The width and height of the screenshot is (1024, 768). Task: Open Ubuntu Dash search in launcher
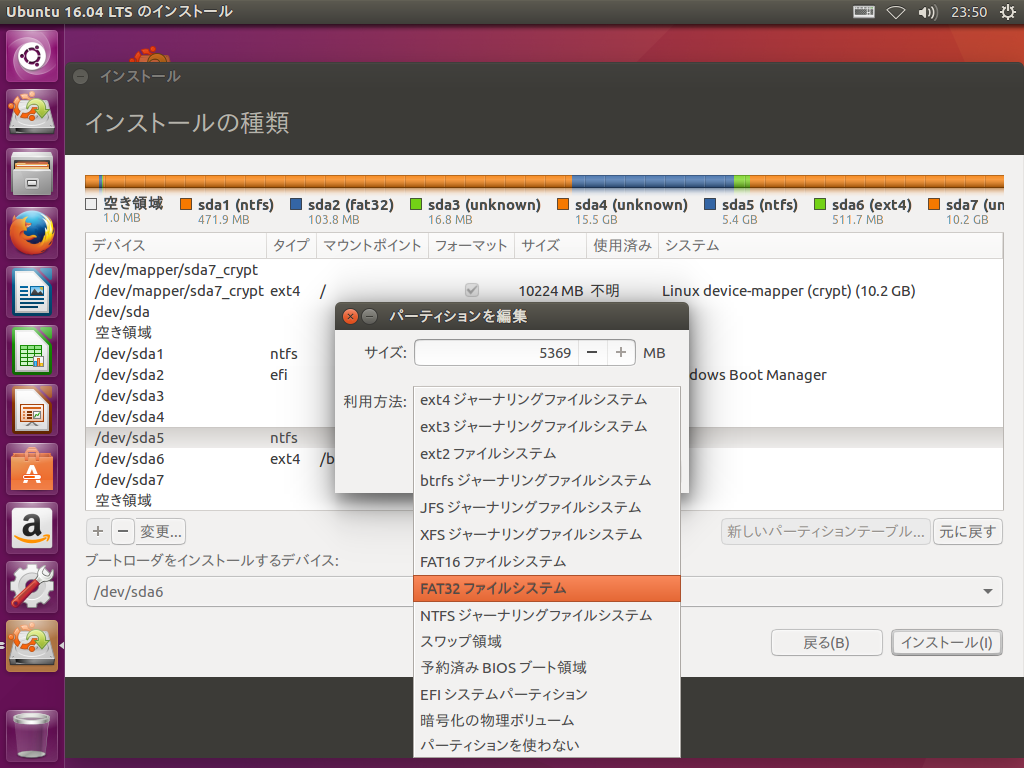tap(32, 56)
